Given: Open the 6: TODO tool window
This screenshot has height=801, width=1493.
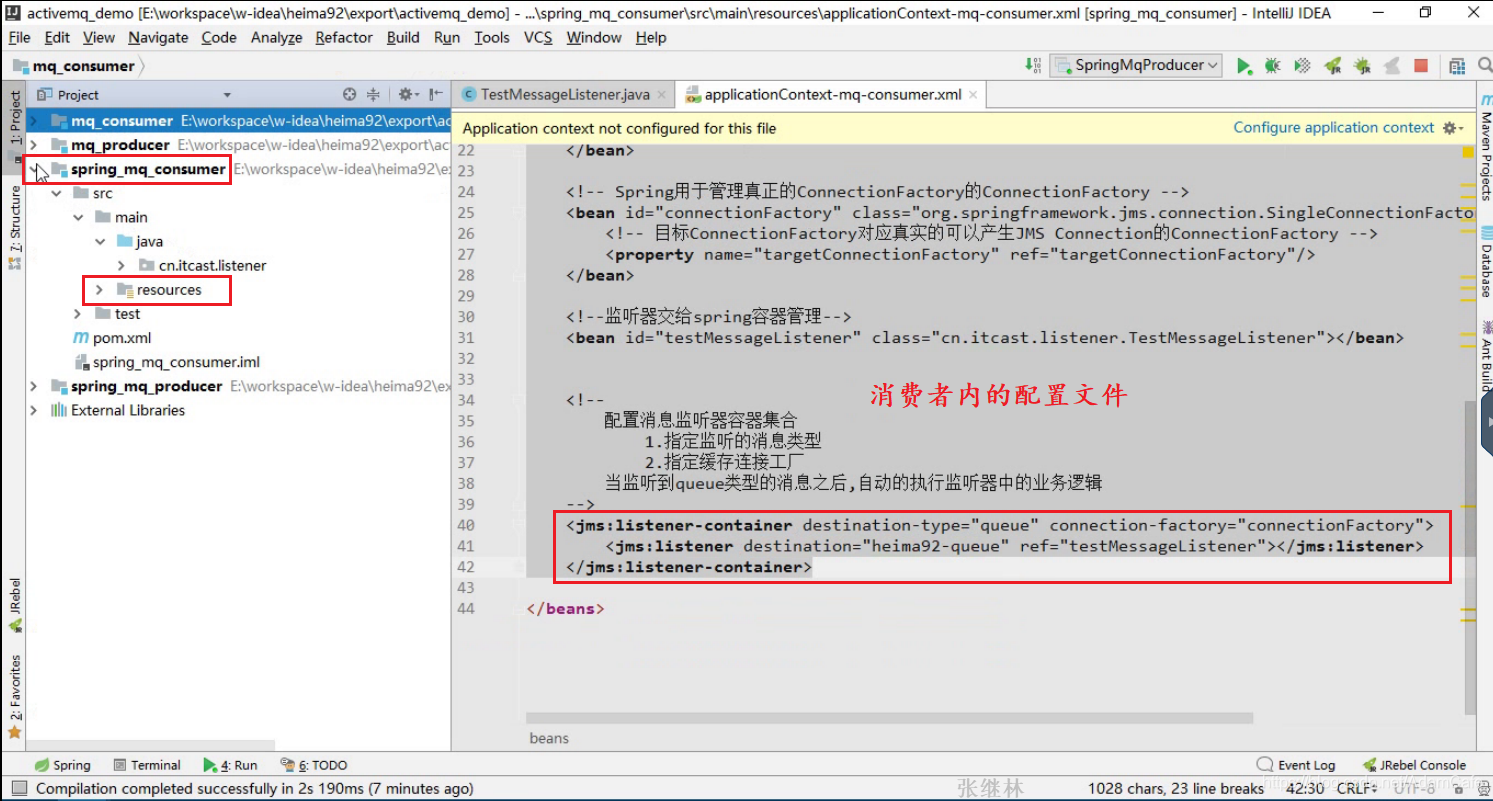Looking at the screenshot, I should pos(314,765).
